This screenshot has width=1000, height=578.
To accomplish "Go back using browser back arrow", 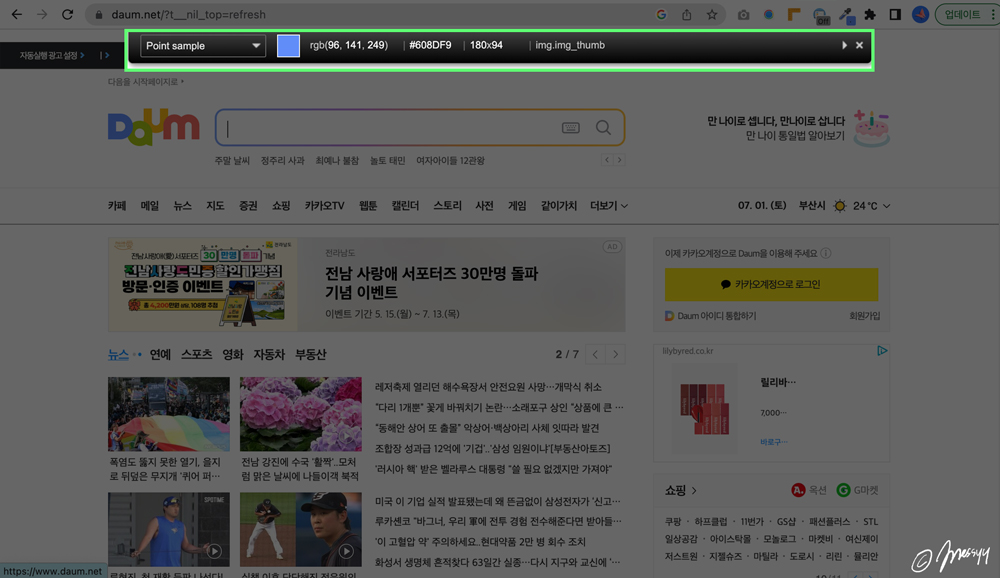I will tap(17, 14).
